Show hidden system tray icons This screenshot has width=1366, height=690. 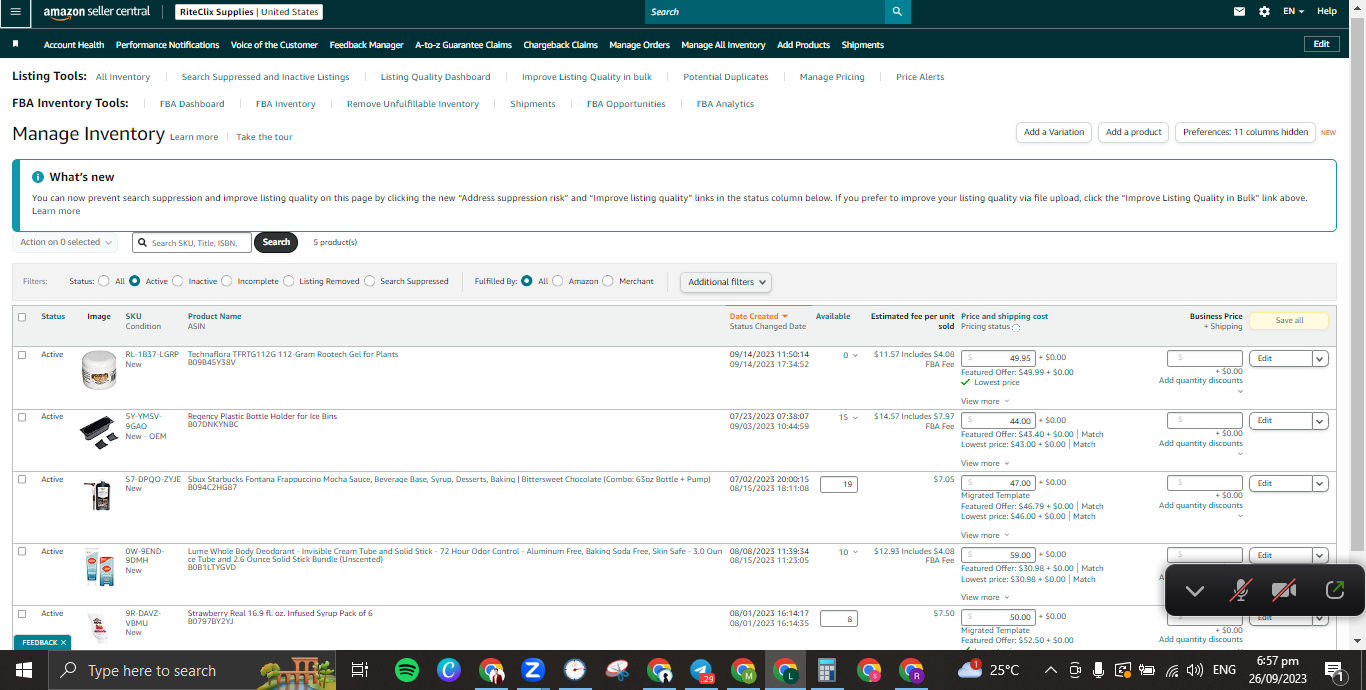coord(1051,670)
